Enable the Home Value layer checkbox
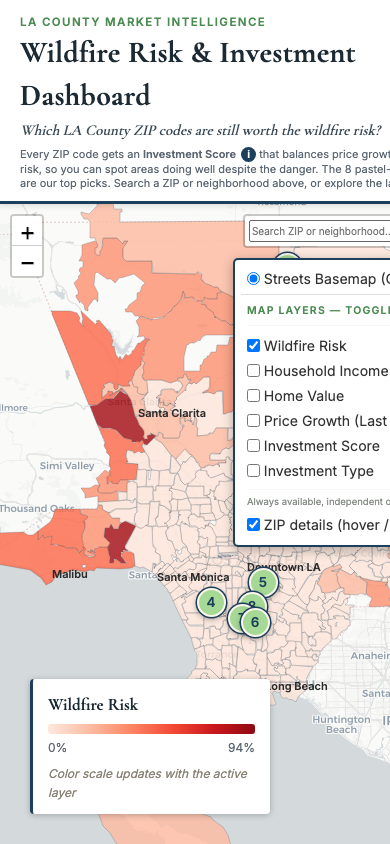Screen dimensions: 390x844 253,396
